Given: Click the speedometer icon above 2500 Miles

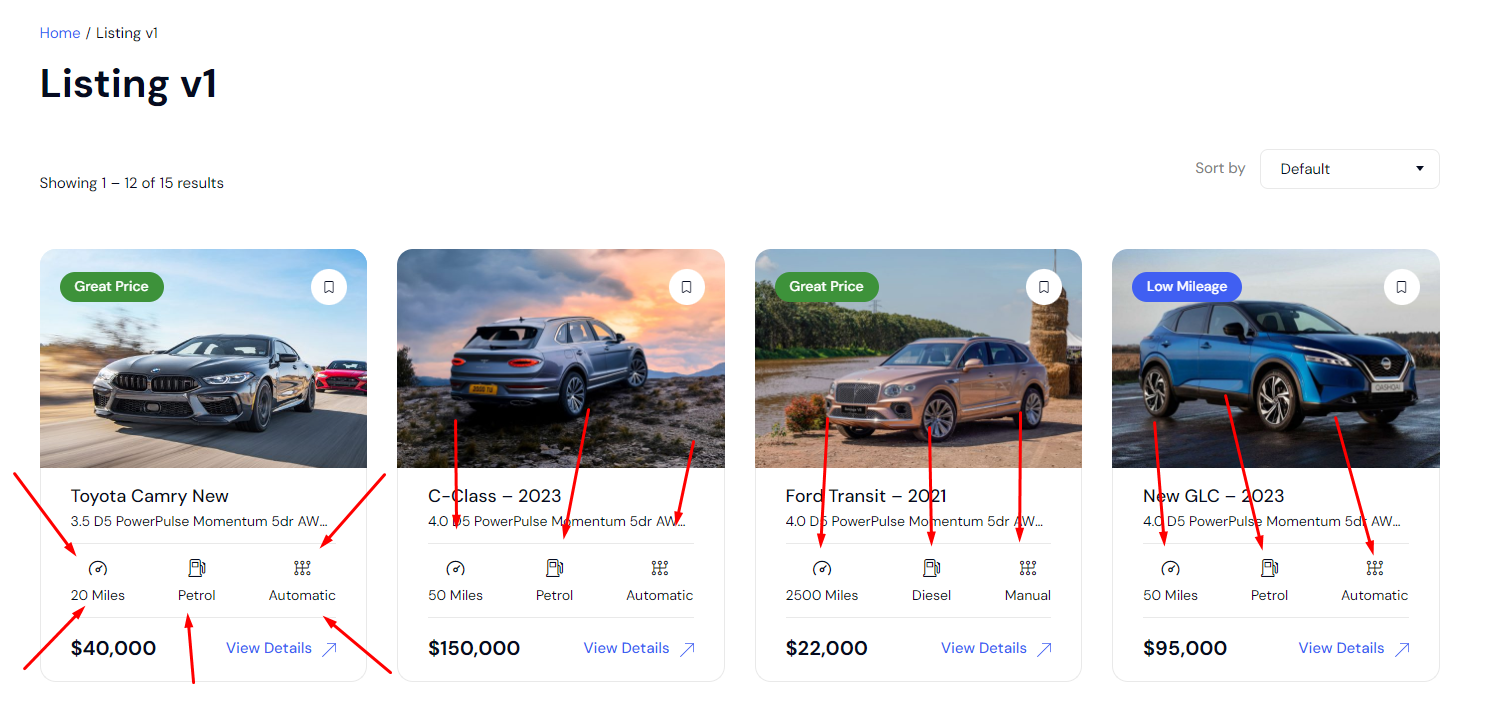Looking at the screenshot, I should 822,568.
